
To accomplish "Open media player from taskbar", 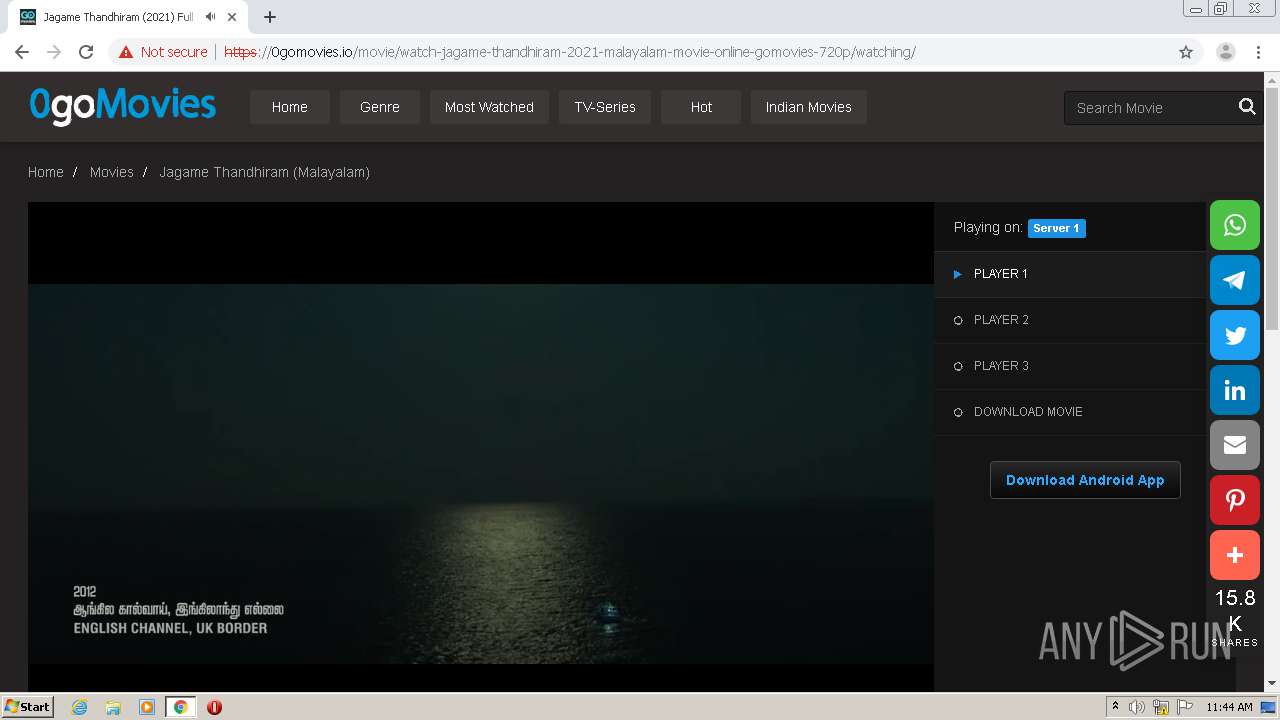I will pos(147,707).
